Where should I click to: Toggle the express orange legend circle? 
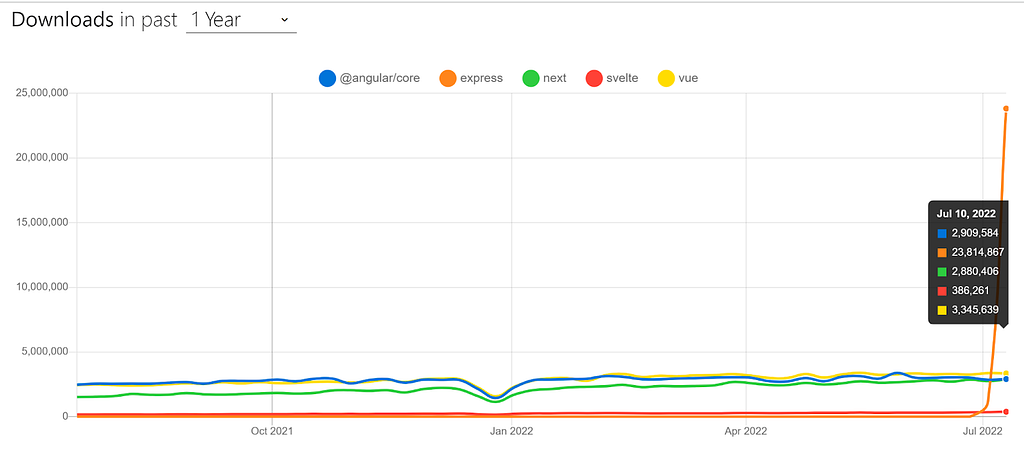pos(449,78)
